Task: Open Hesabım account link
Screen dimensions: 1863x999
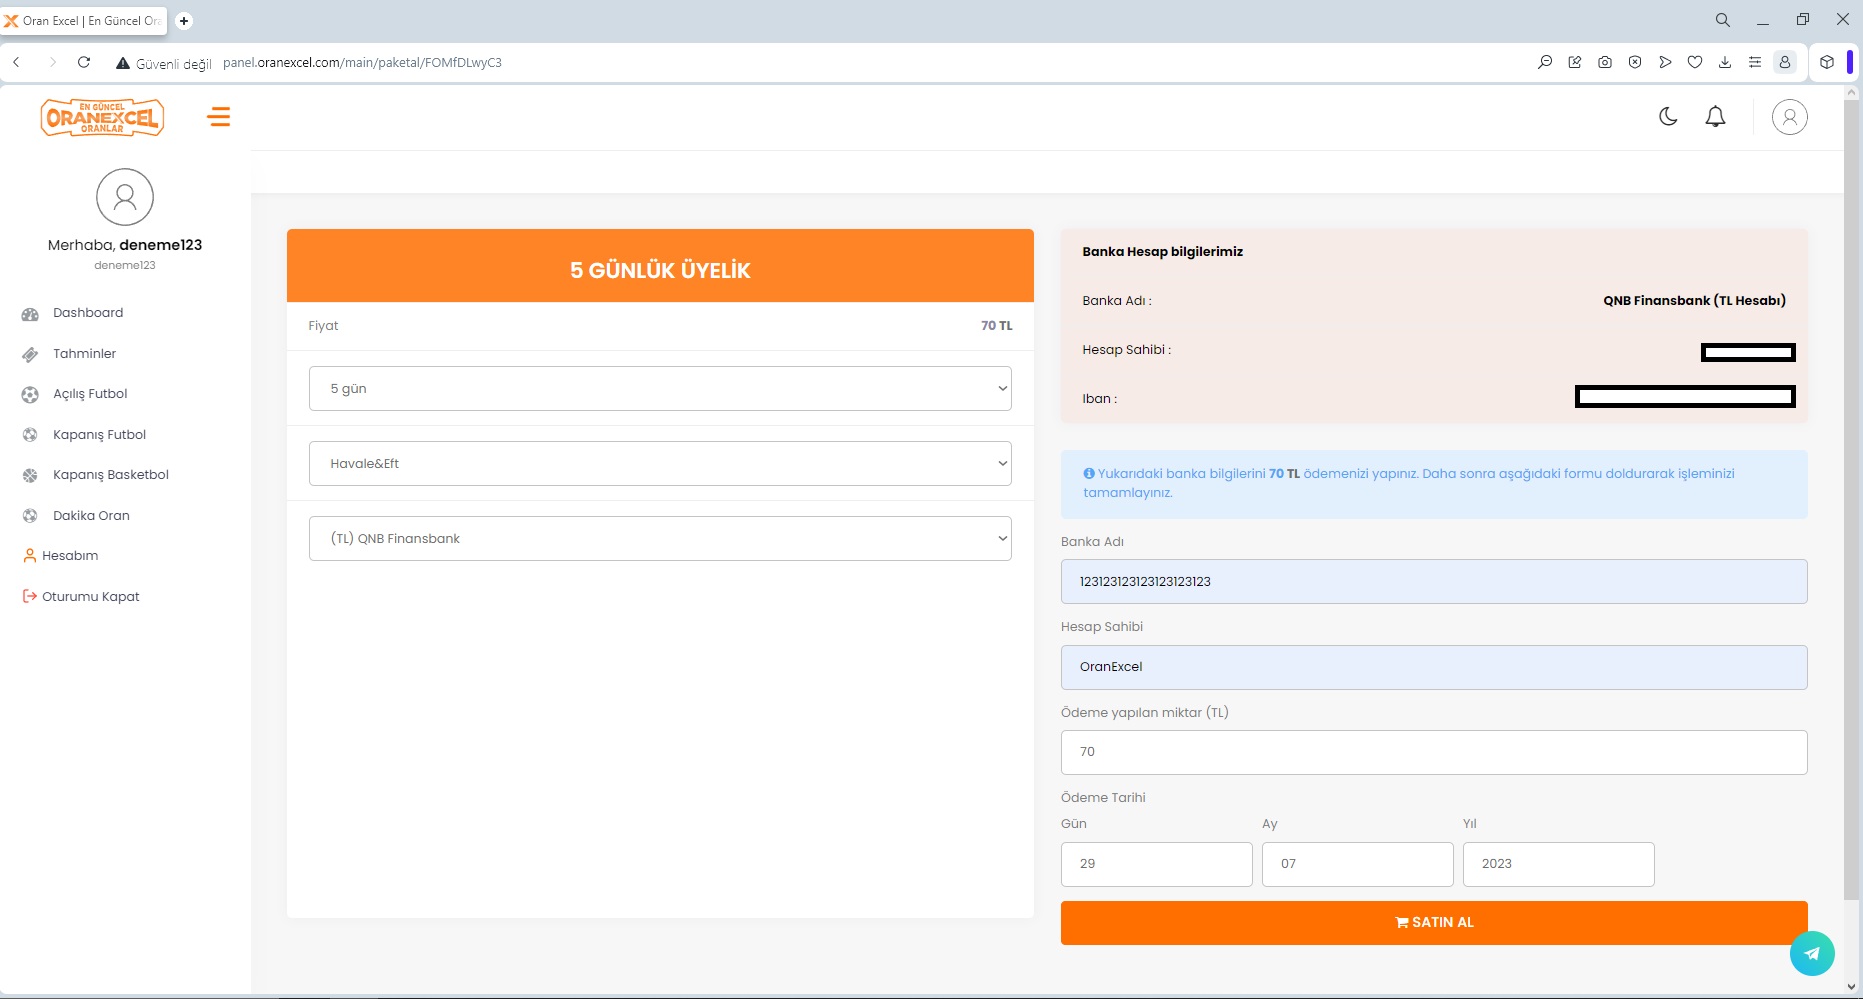Action: click(70, 556)
